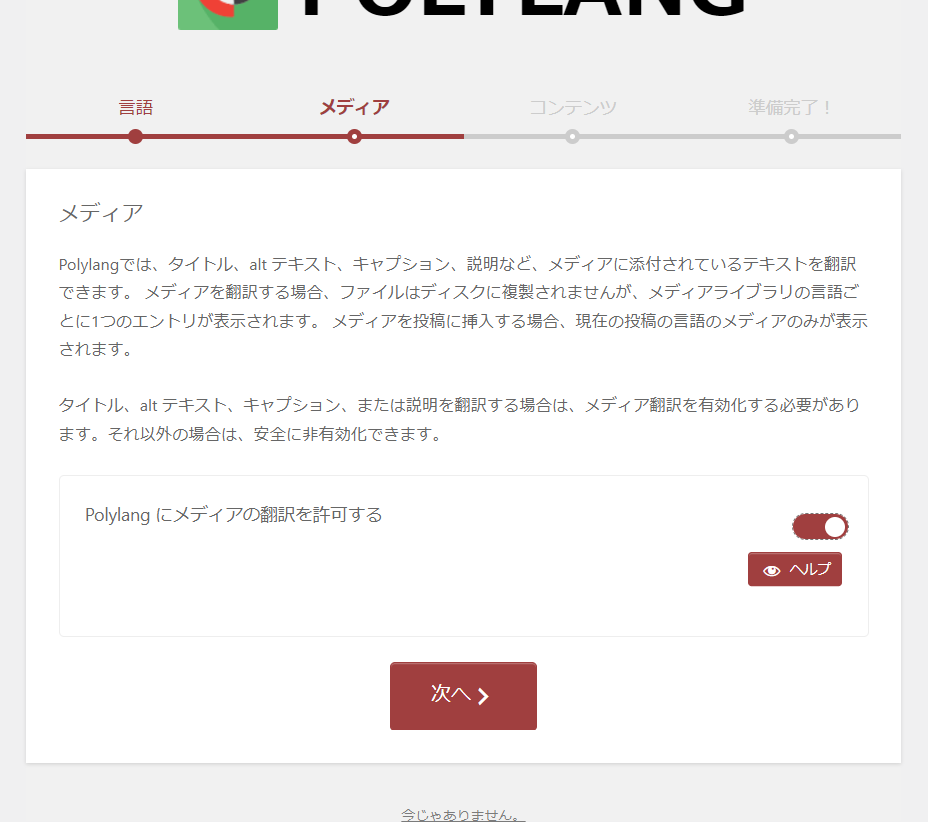928x822 pixels.
Task: Click the Polylang にメディアの翻訳を許可する label
Action: pyautogui.click(x=234, y=515)
